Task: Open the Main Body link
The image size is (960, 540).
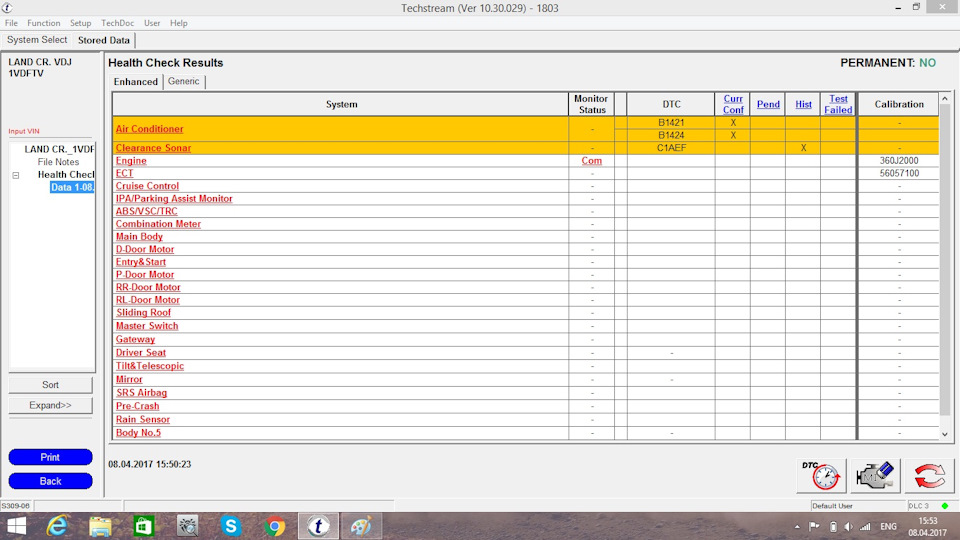Action: click(139, 236)
